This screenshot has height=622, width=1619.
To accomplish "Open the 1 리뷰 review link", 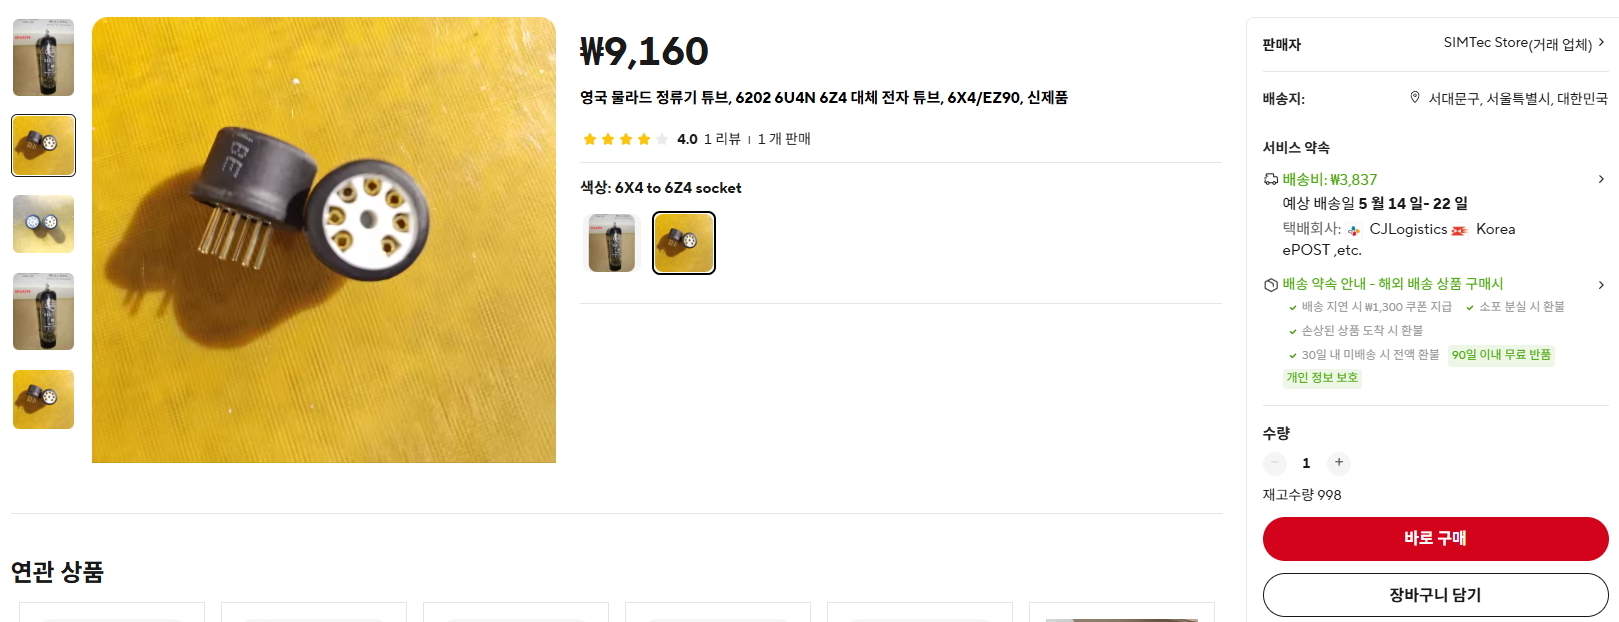I will point(722,139).
